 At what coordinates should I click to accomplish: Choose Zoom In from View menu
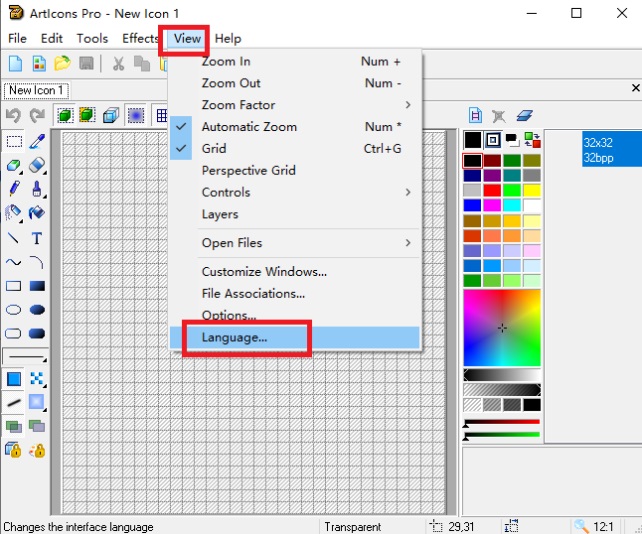[x=295, y=61]
